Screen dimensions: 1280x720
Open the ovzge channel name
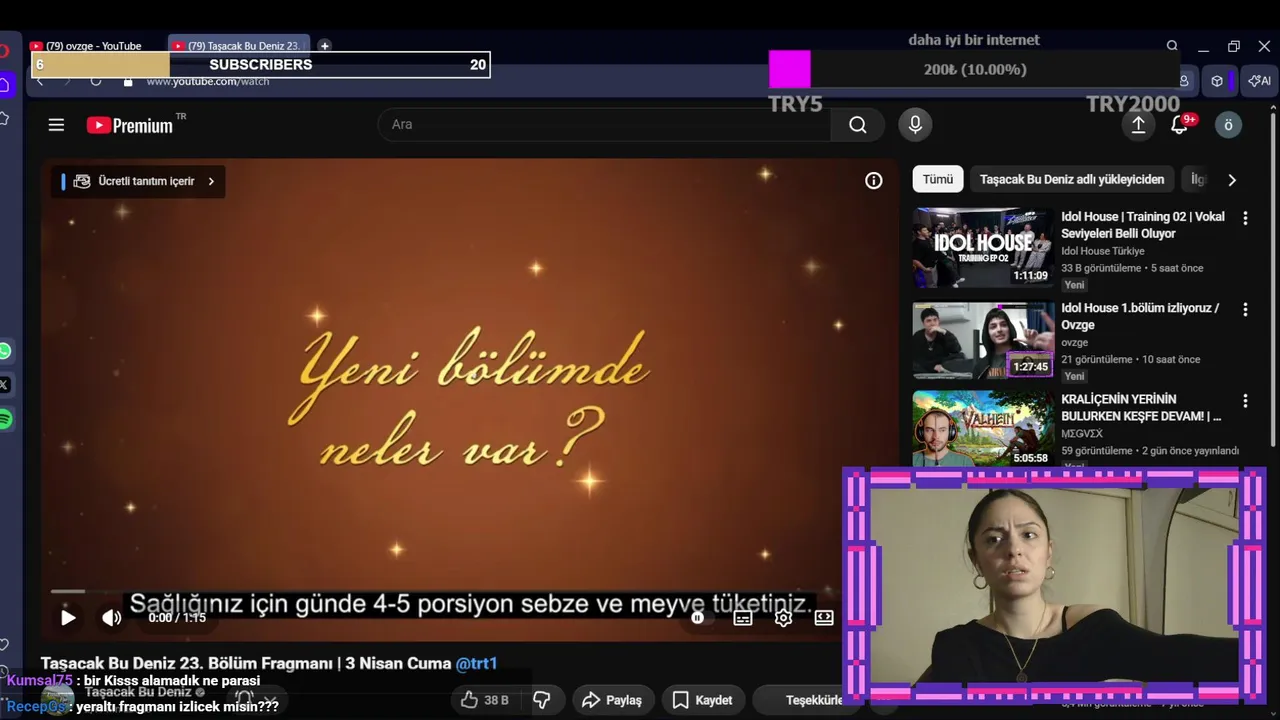coord(1075,342)
